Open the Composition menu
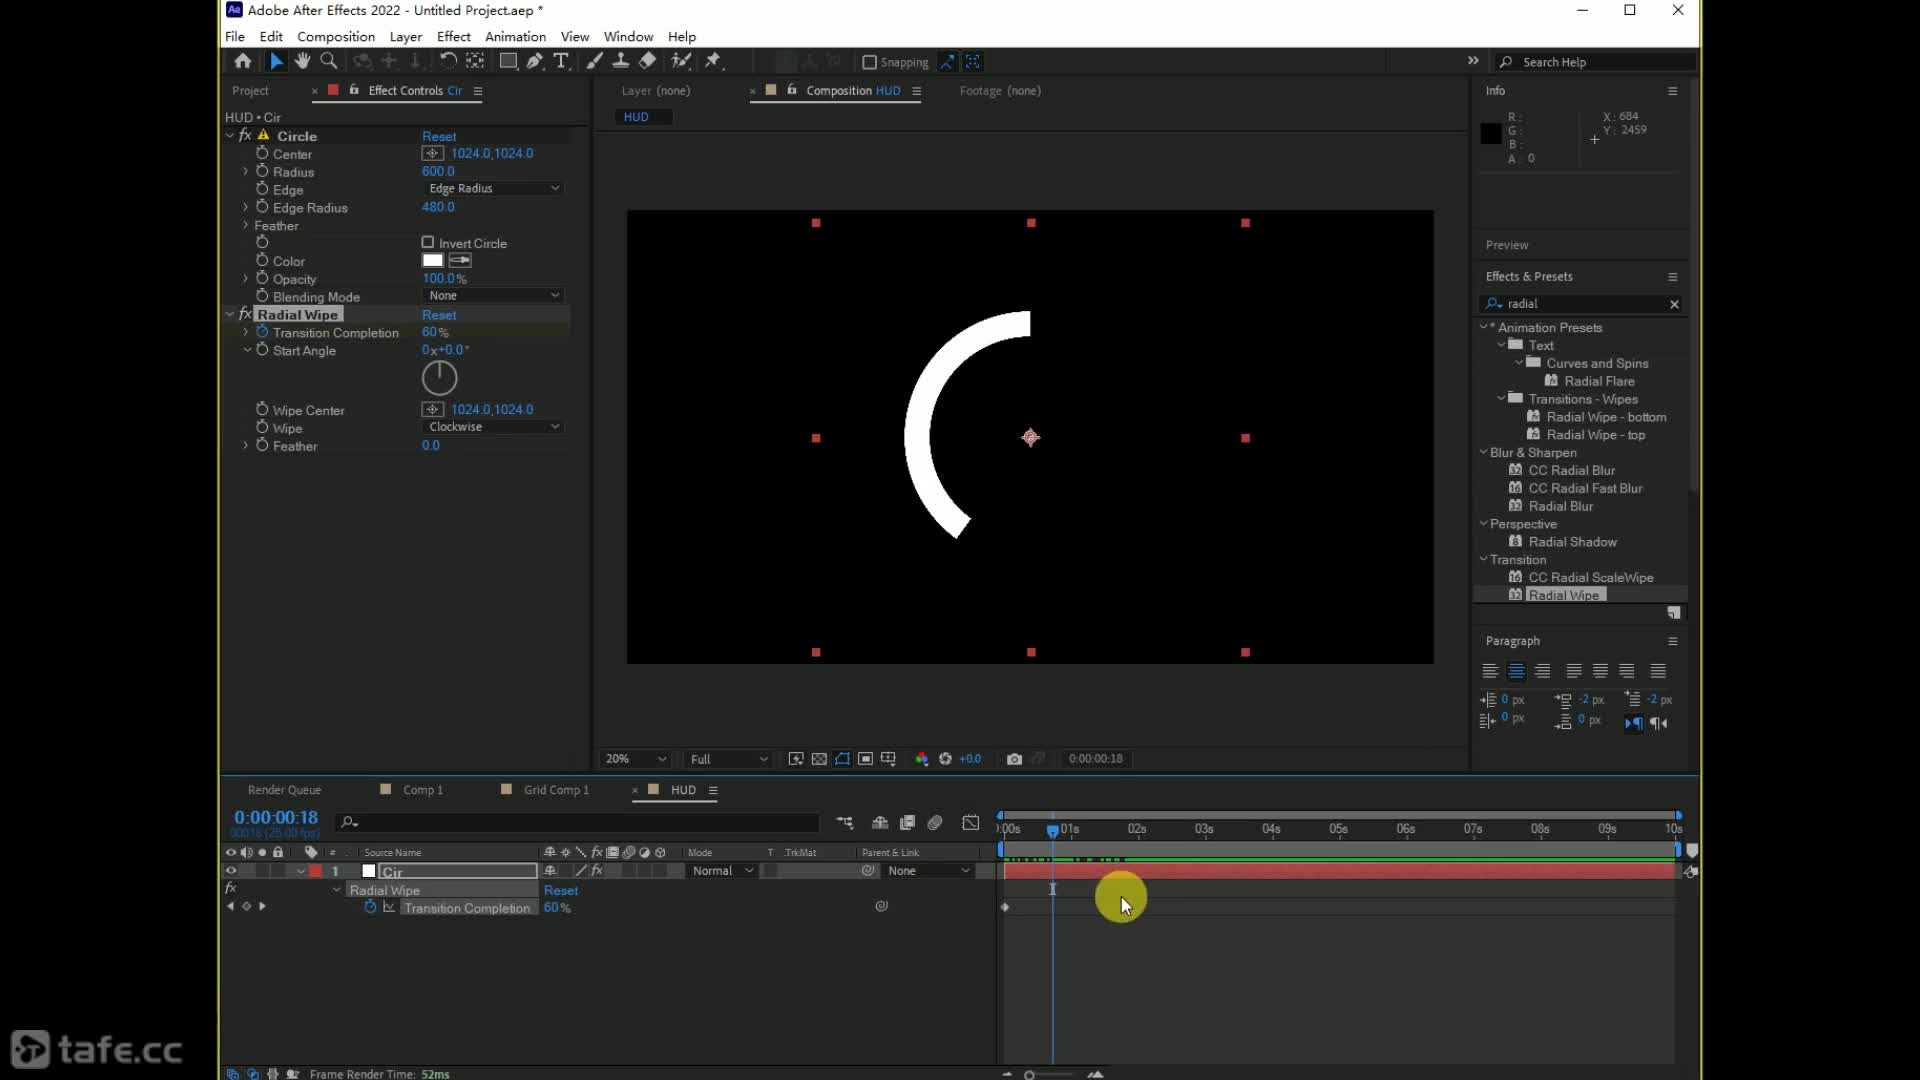Viewport: 1920px width, 1080px height. (336, 36)
